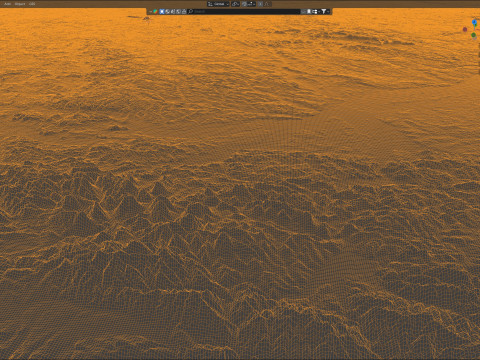This screenshot has height=360, width=480.
Task: Click the red X axis on navigation gizmo
Action: [x=465, y=29]
